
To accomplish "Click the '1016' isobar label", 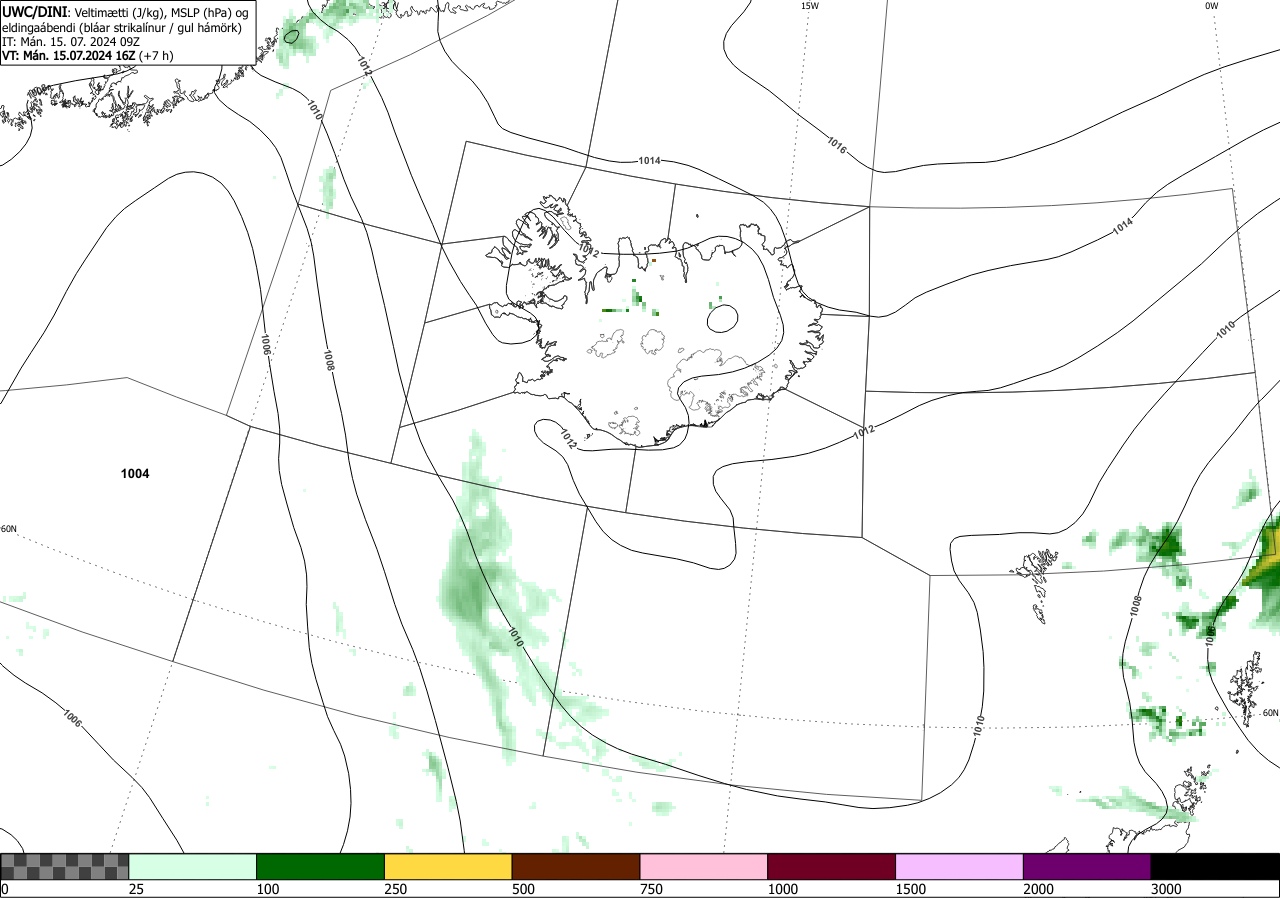I will 837,144.
